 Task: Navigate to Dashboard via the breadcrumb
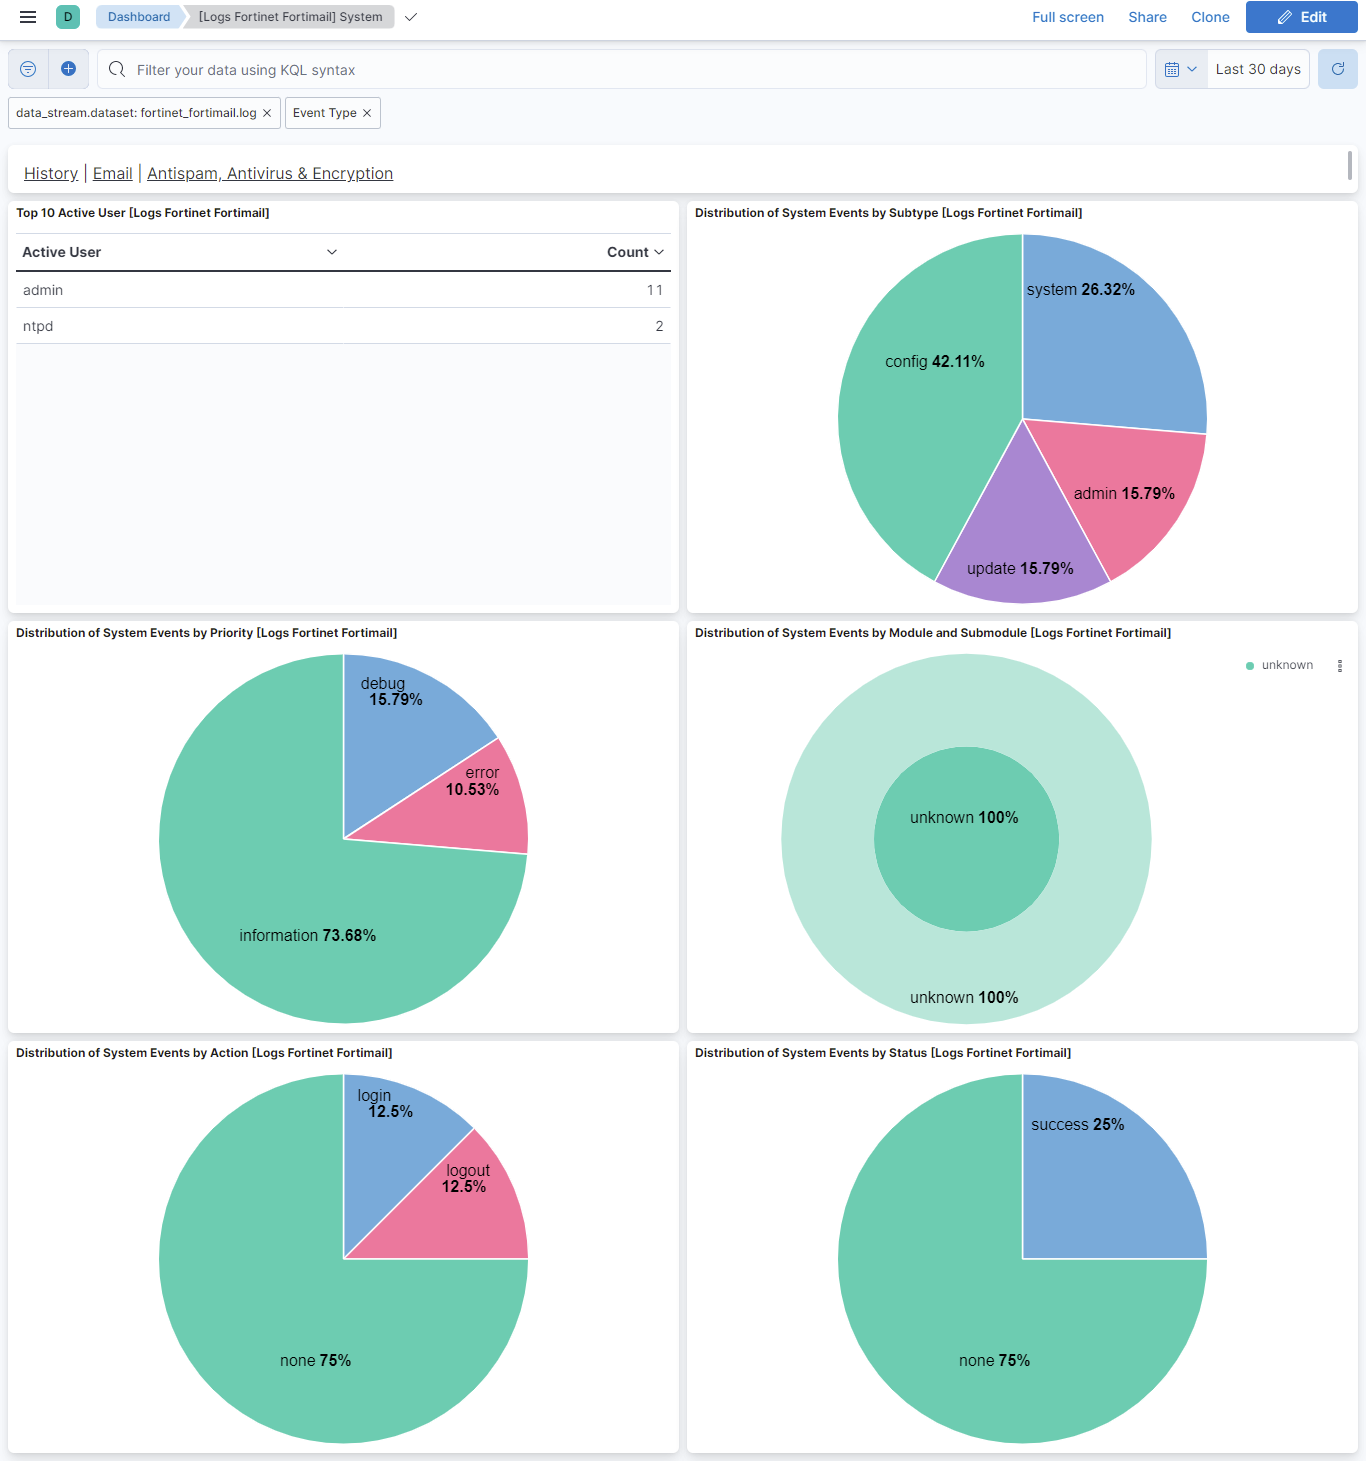coord(138,17)
